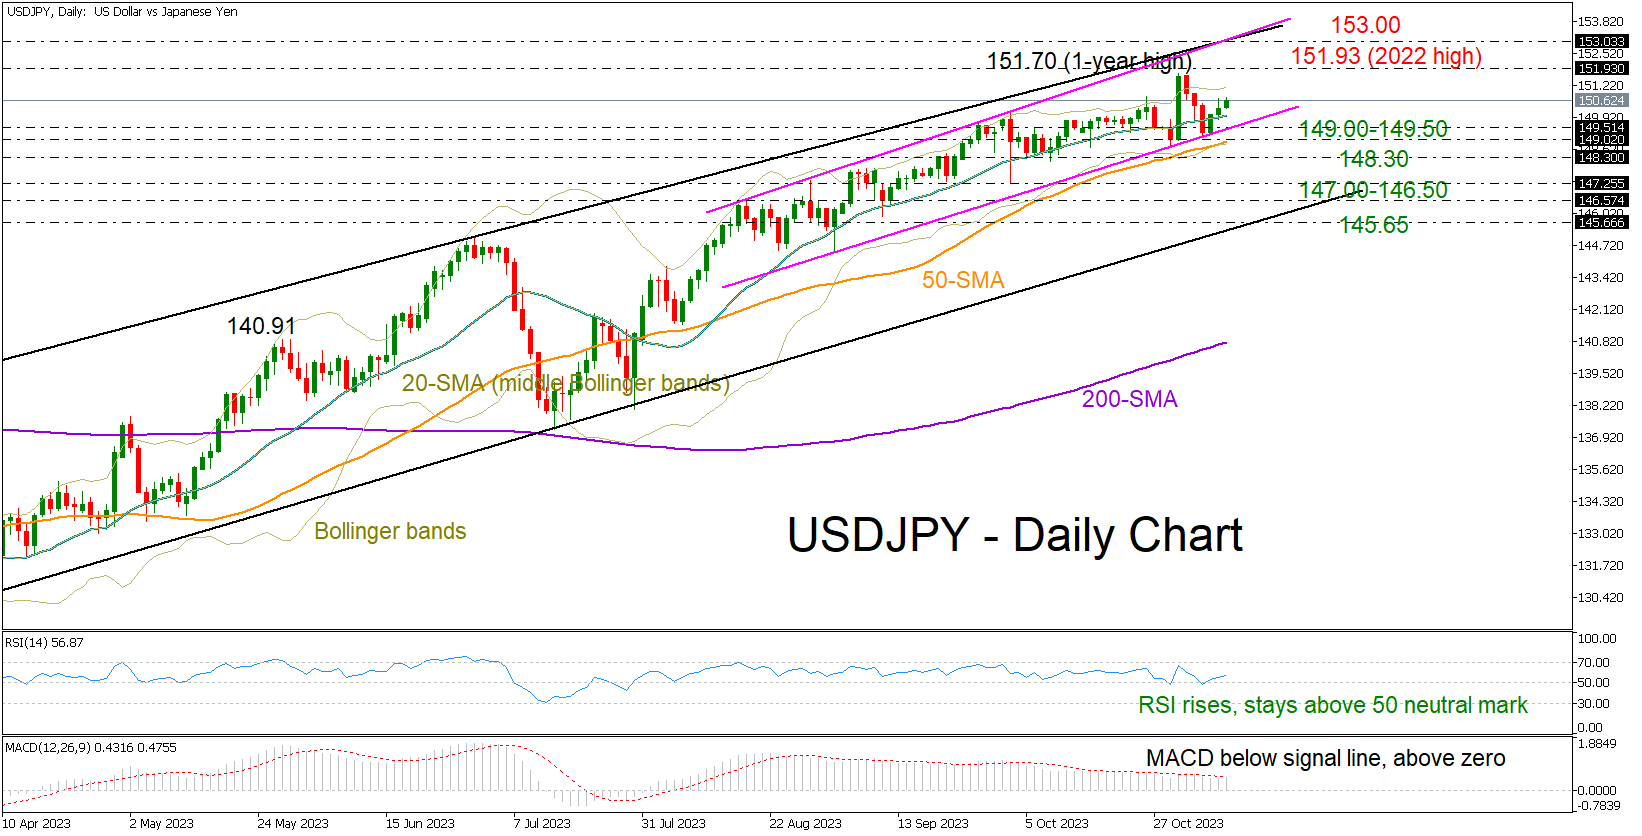
Task: Click the 10 Apr 2023 date label
Action: pyautogui.click(x=37, y=824)
